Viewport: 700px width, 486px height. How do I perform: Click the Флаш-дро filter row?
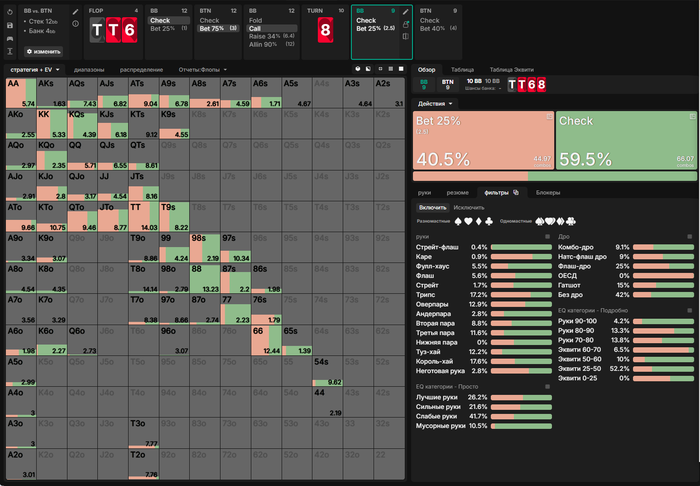pyautogui.click(x=625, y=266)
